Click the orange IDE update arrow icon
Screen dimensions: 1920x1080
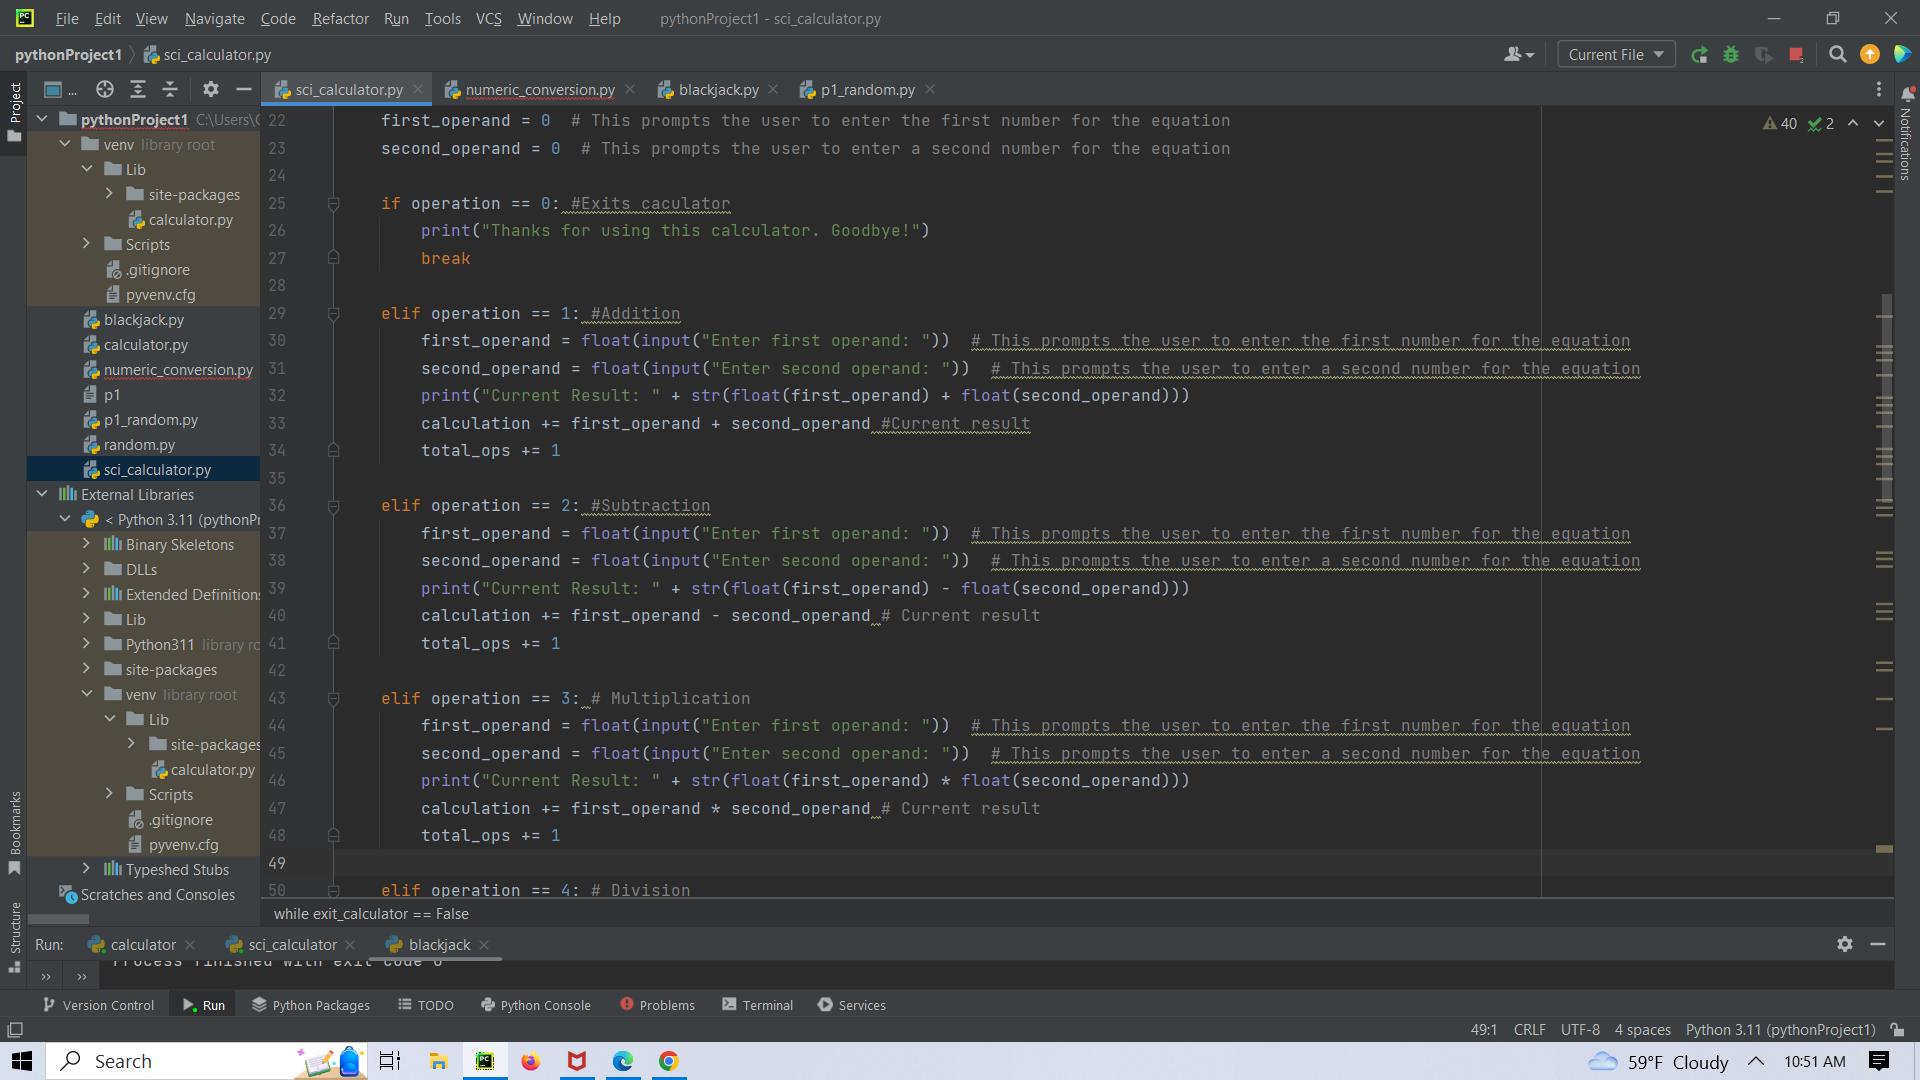tap(1869, 55)
